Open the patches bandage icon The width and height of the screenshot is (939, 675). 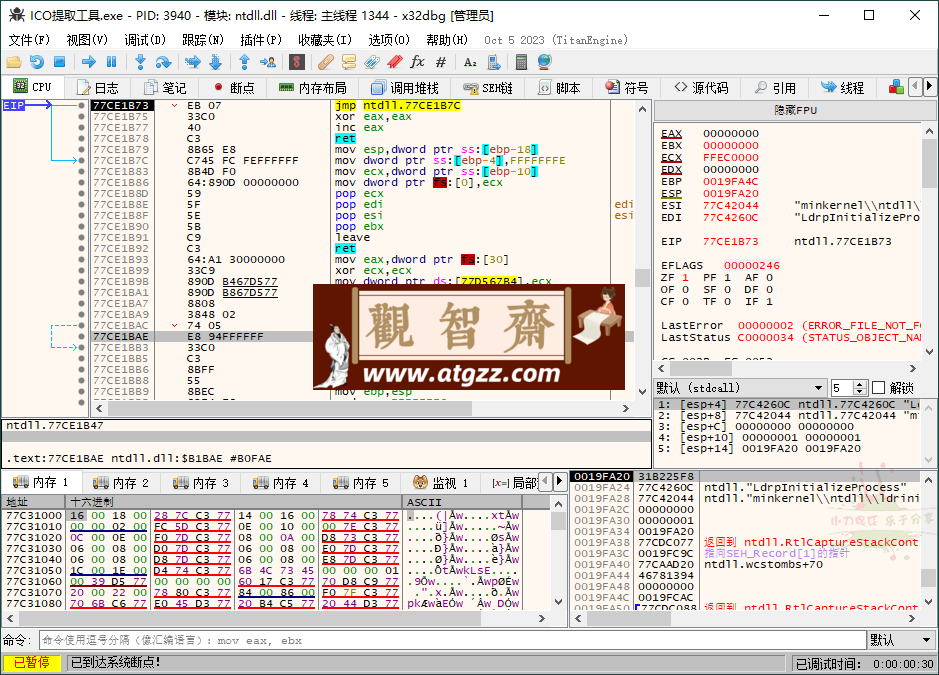(326, 62)
